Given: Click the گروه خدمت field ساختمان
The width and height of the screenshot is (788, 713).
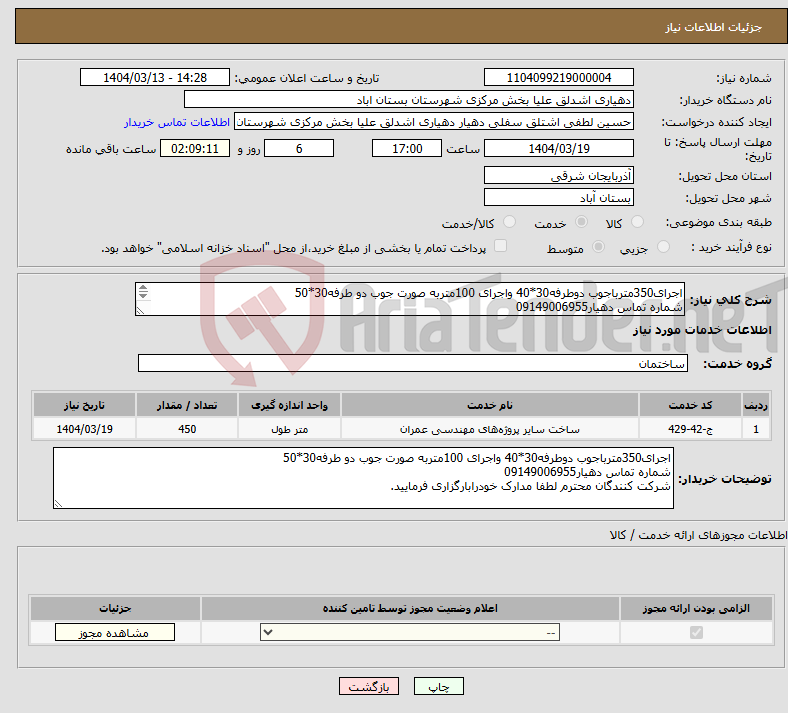Looking at the screenshot, I should click(413, 363).
